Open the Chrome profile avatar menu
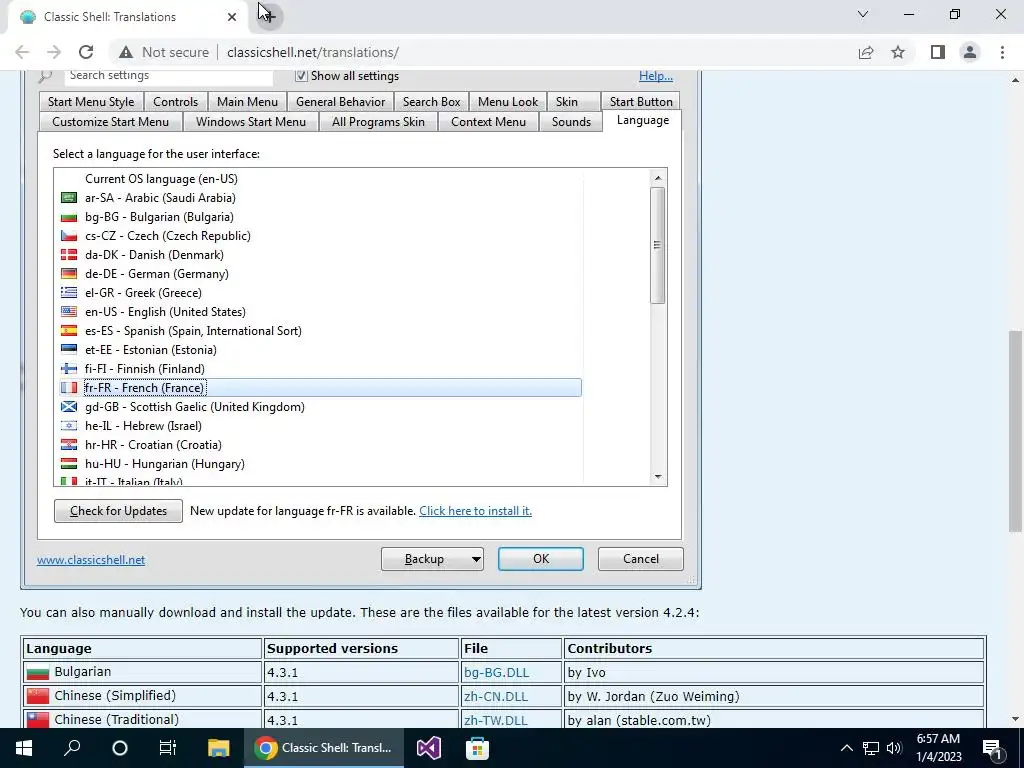1024x768 pixels. (970, 52)
